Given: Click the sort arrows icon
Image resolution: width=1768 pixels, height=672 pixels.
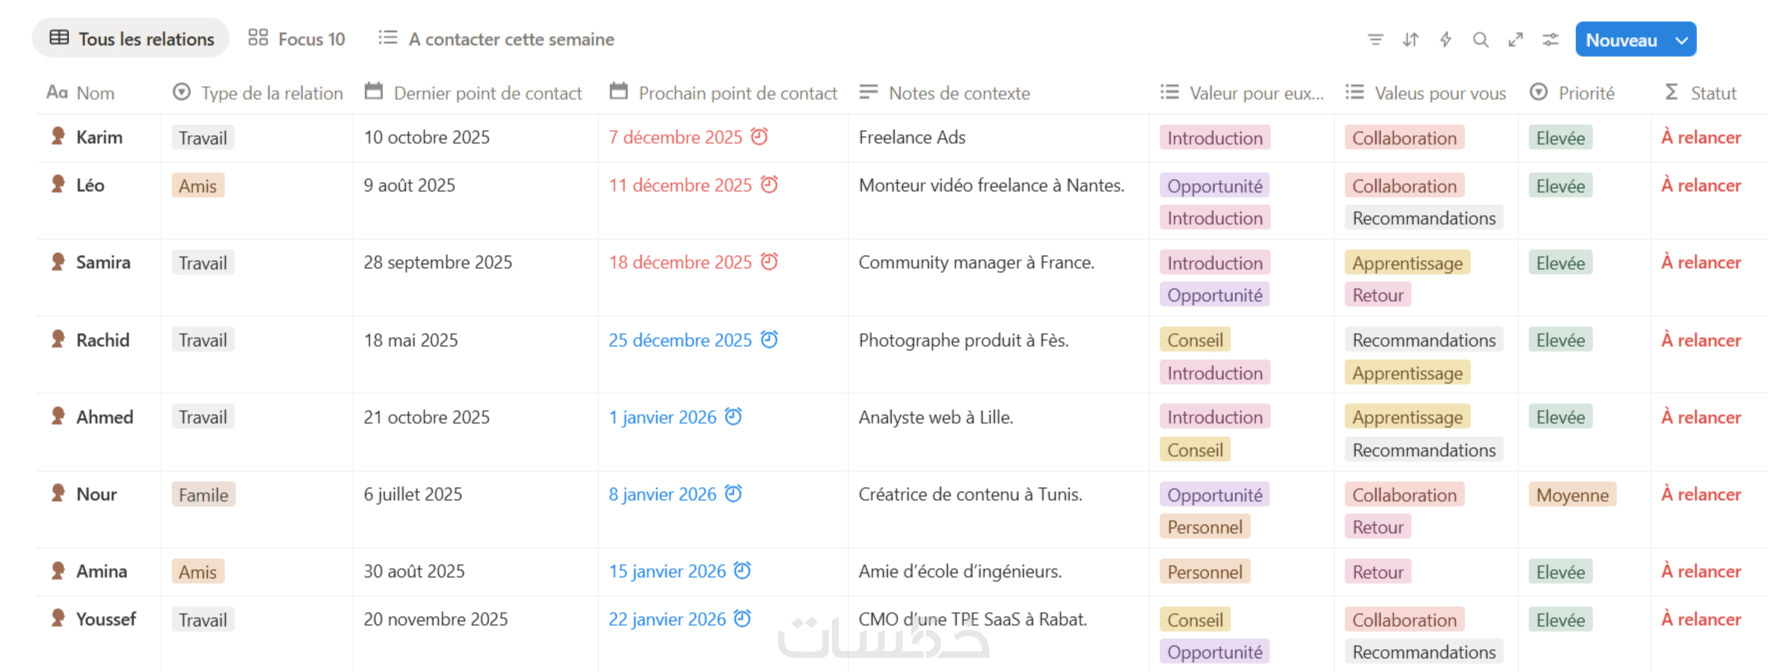Looking at the screenshot, I should point(1410,40).
